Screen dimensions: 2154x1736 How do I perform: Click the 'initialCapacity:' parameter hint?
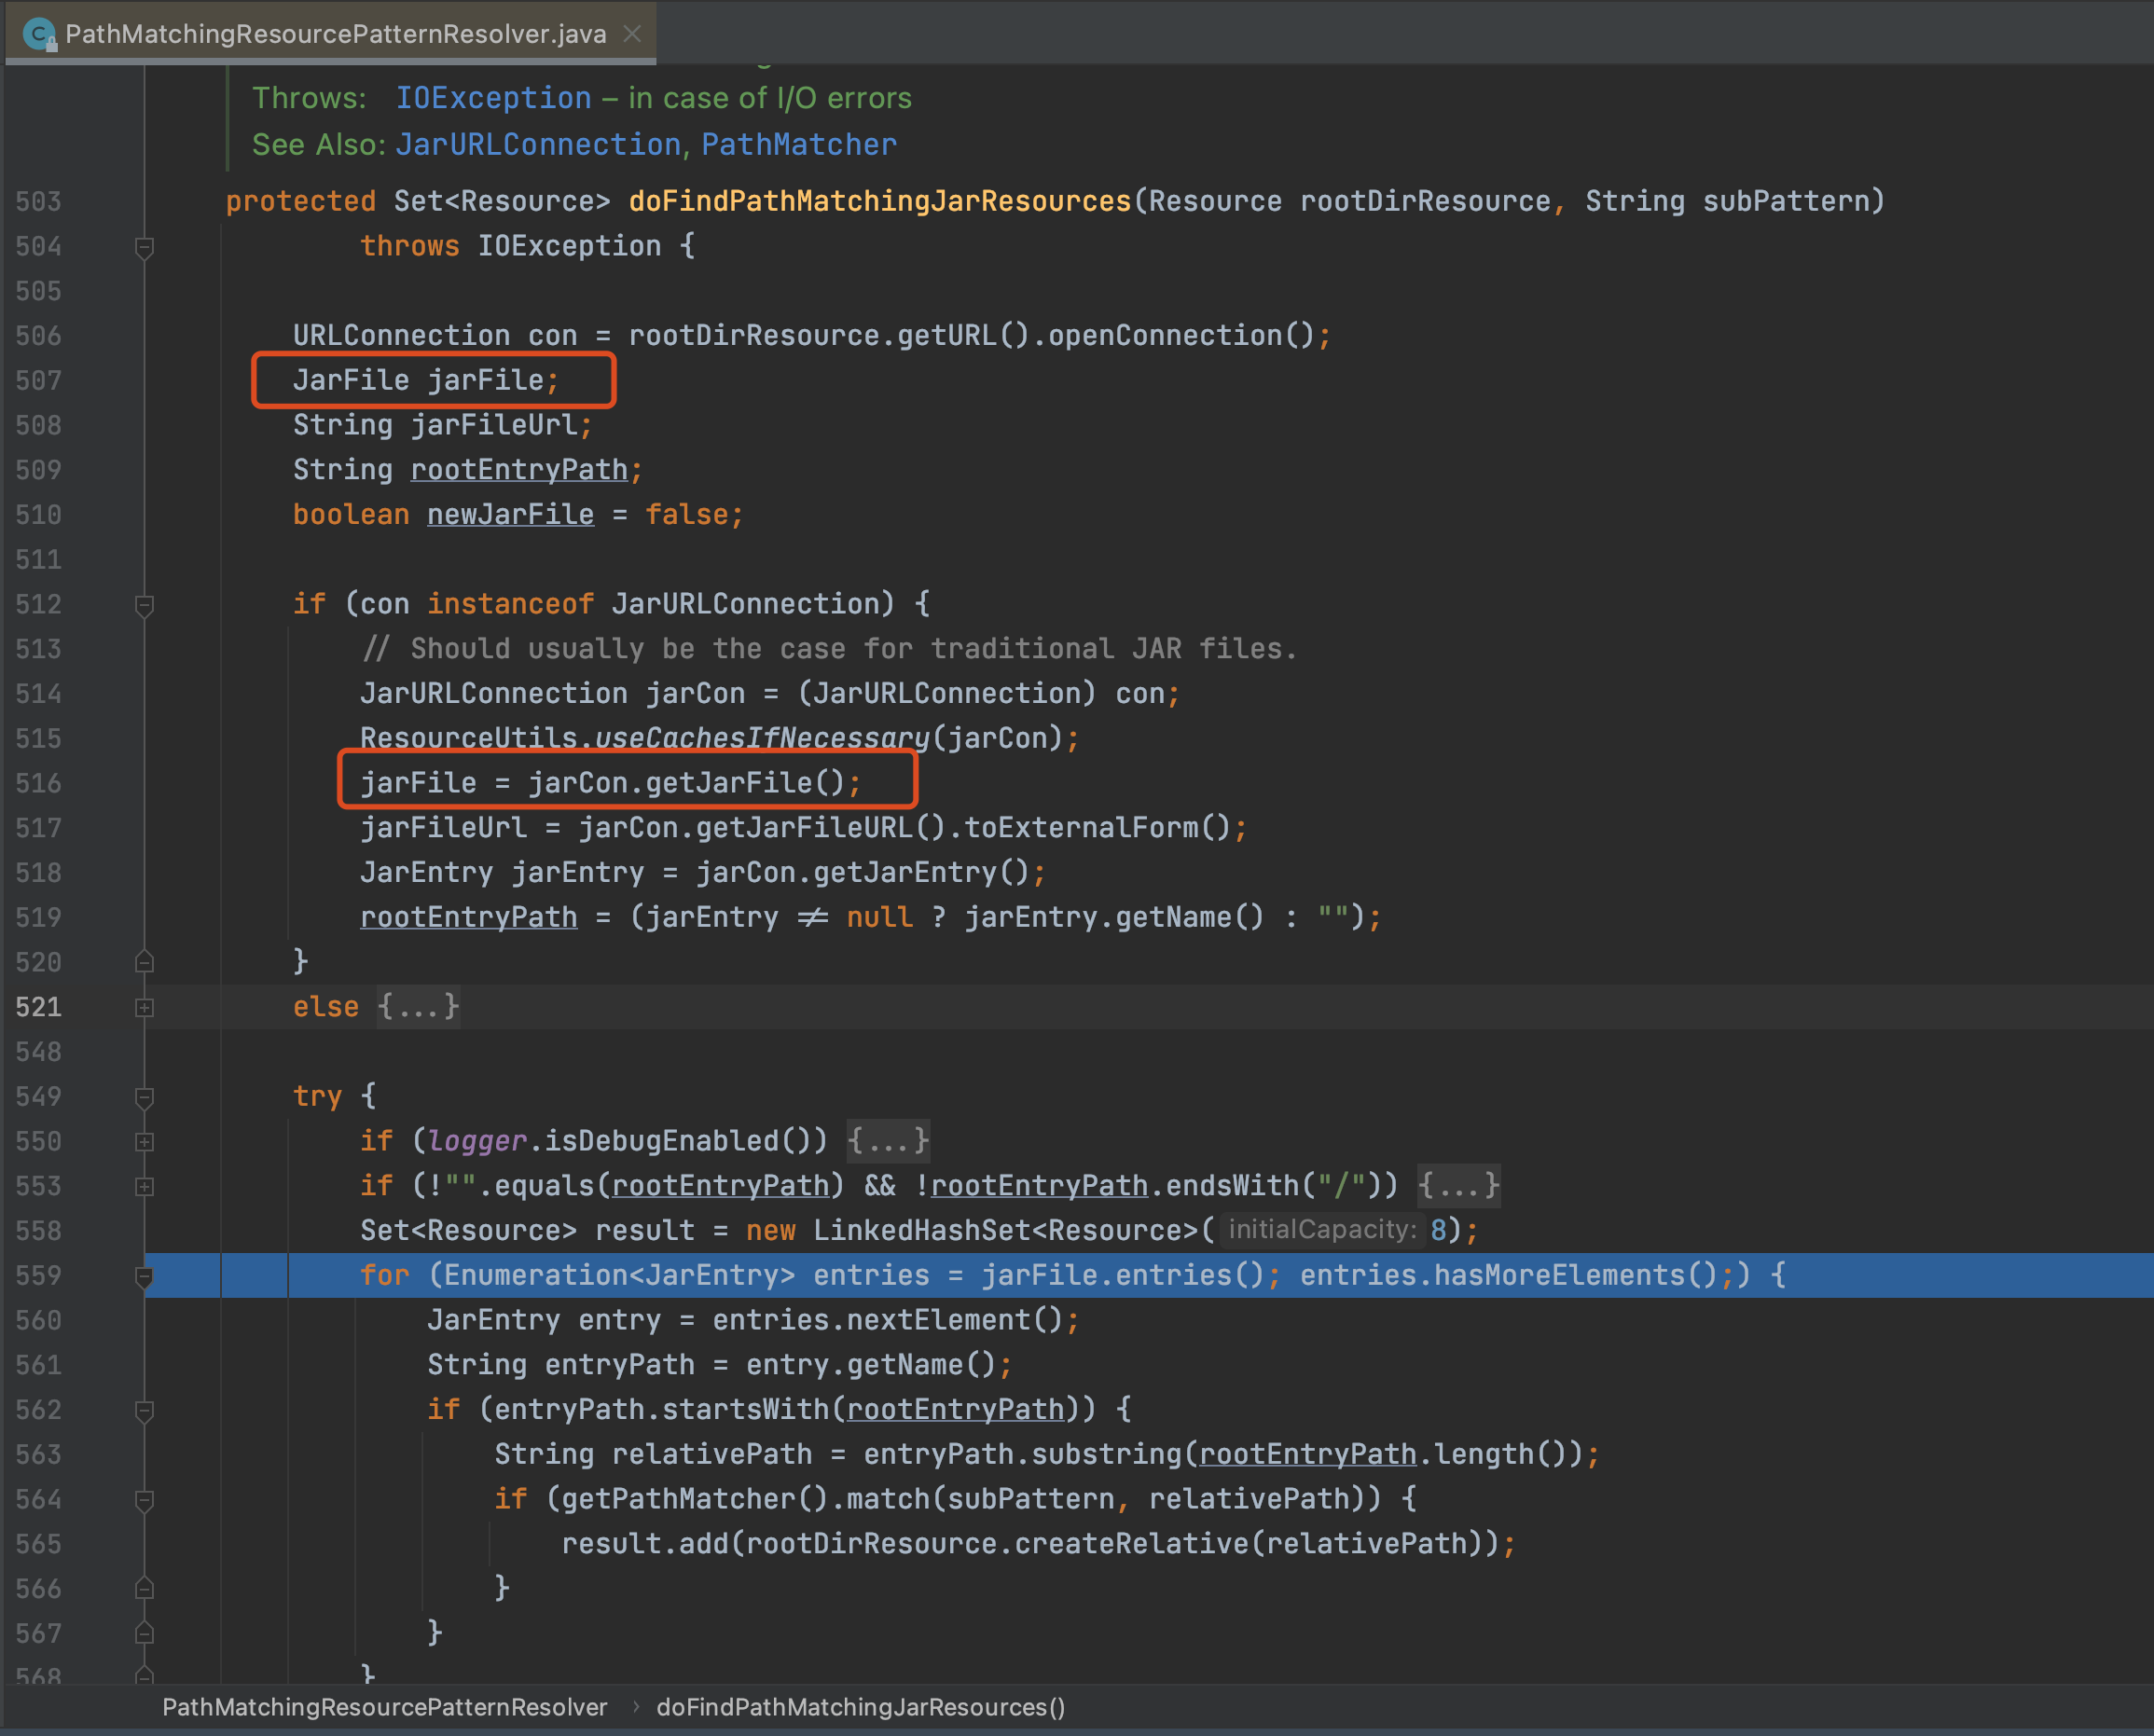click(1322, 1229)
